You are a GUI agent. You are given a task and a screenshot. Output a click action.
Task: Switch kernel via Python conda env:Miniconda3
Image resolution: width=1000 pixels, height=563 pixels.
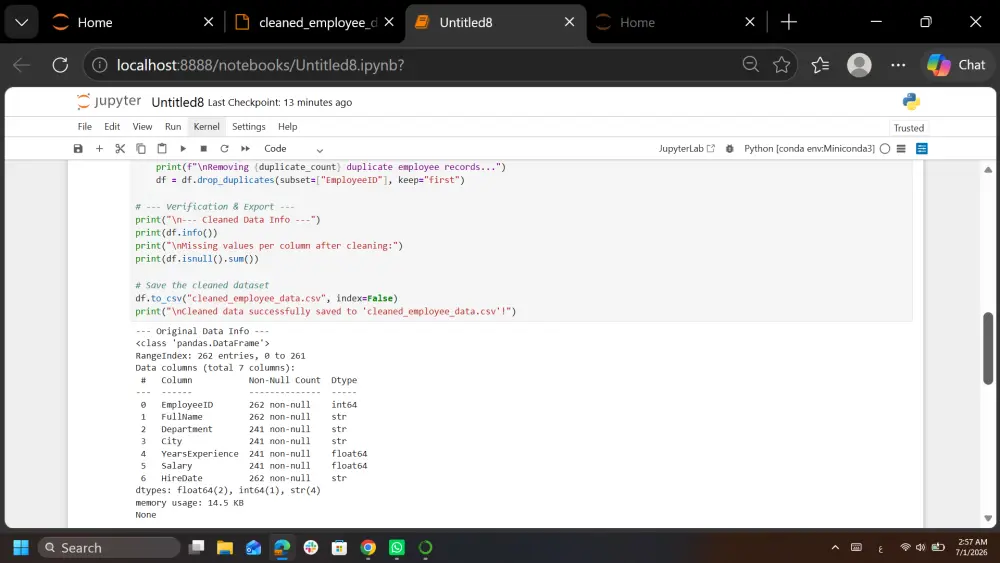point(809,149)
